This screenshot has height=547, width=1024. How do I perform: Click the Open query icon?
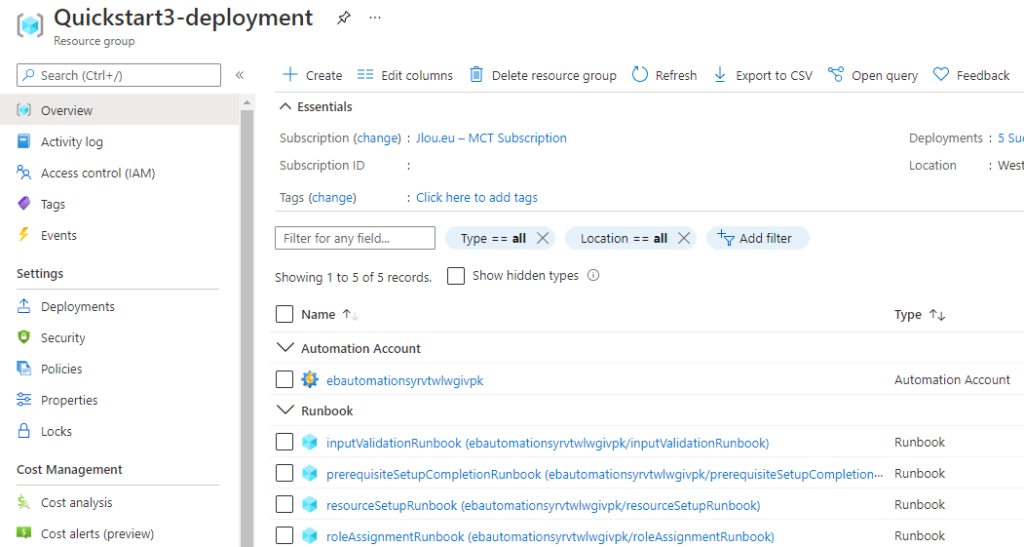click(x=835, y=74)
